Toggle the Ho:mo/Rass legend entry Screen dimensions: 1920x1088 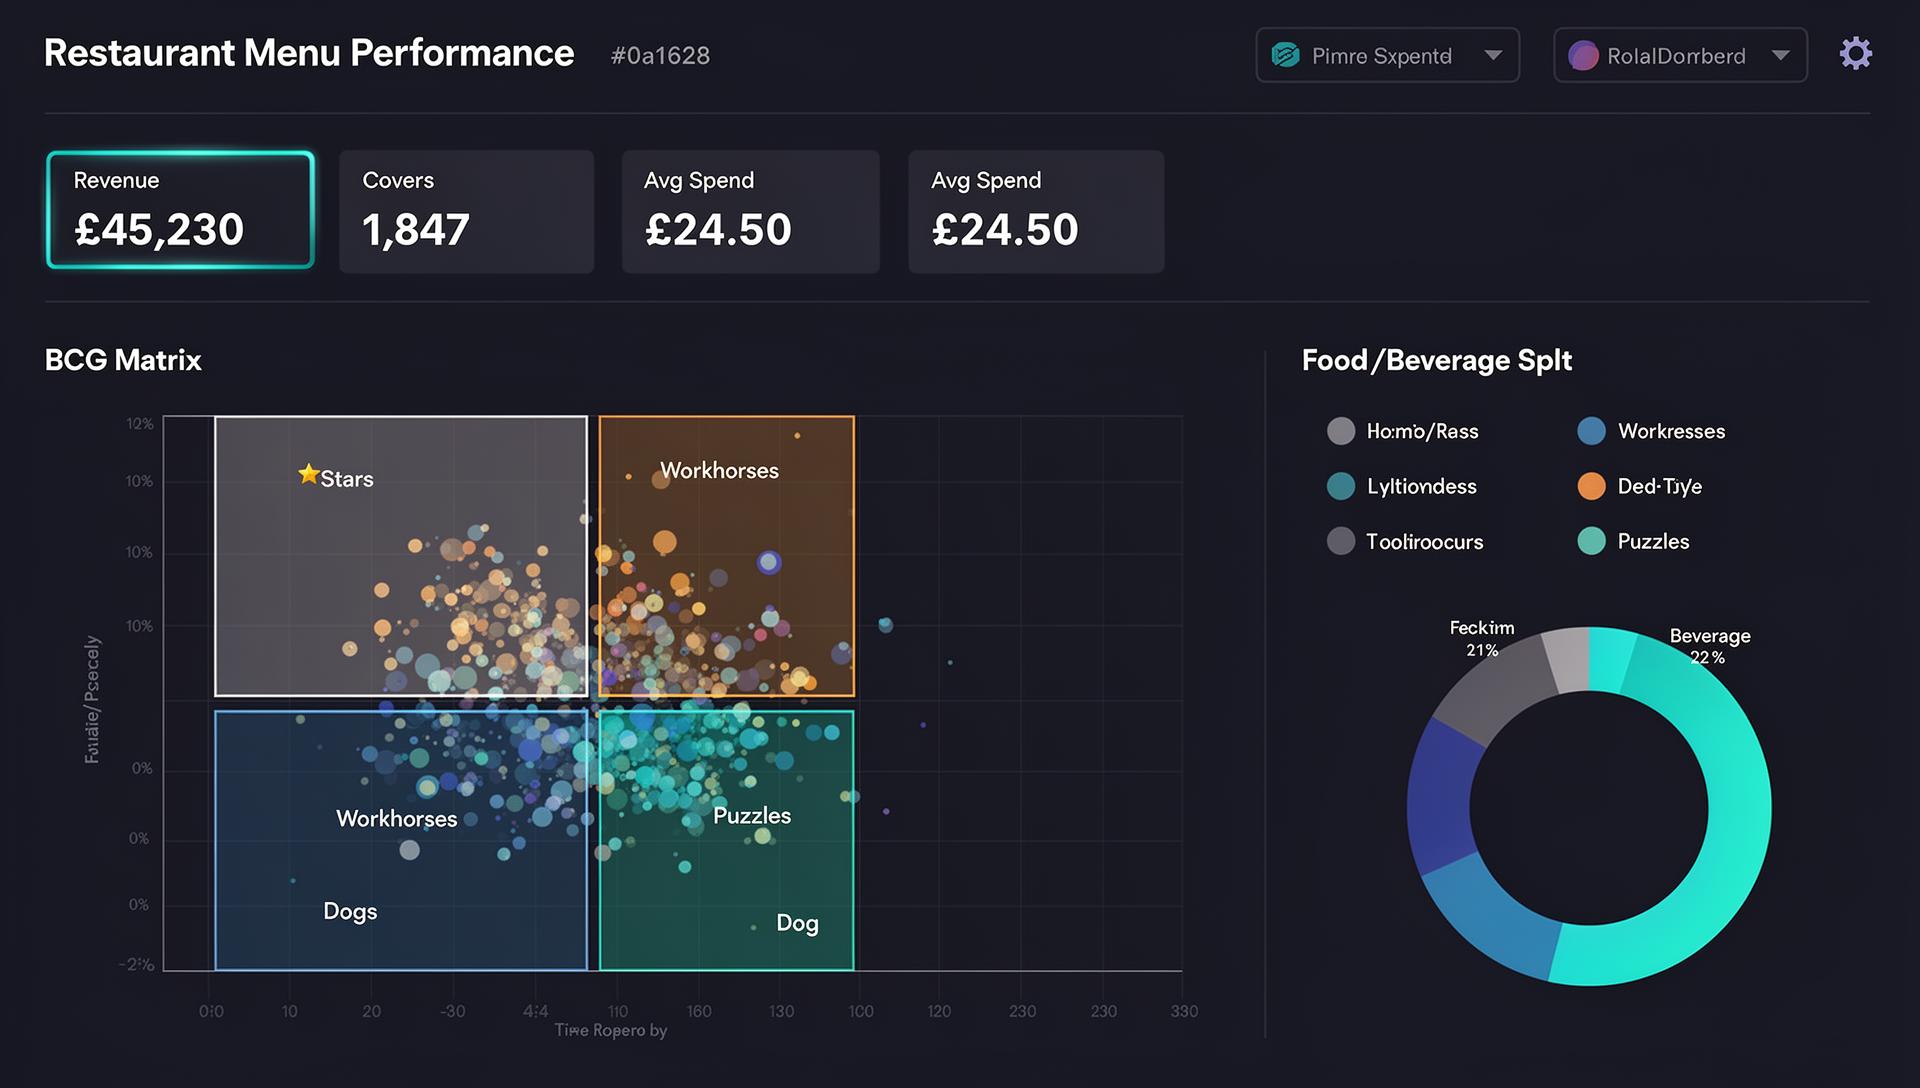pyautogui.click(x=1402, y=431)
